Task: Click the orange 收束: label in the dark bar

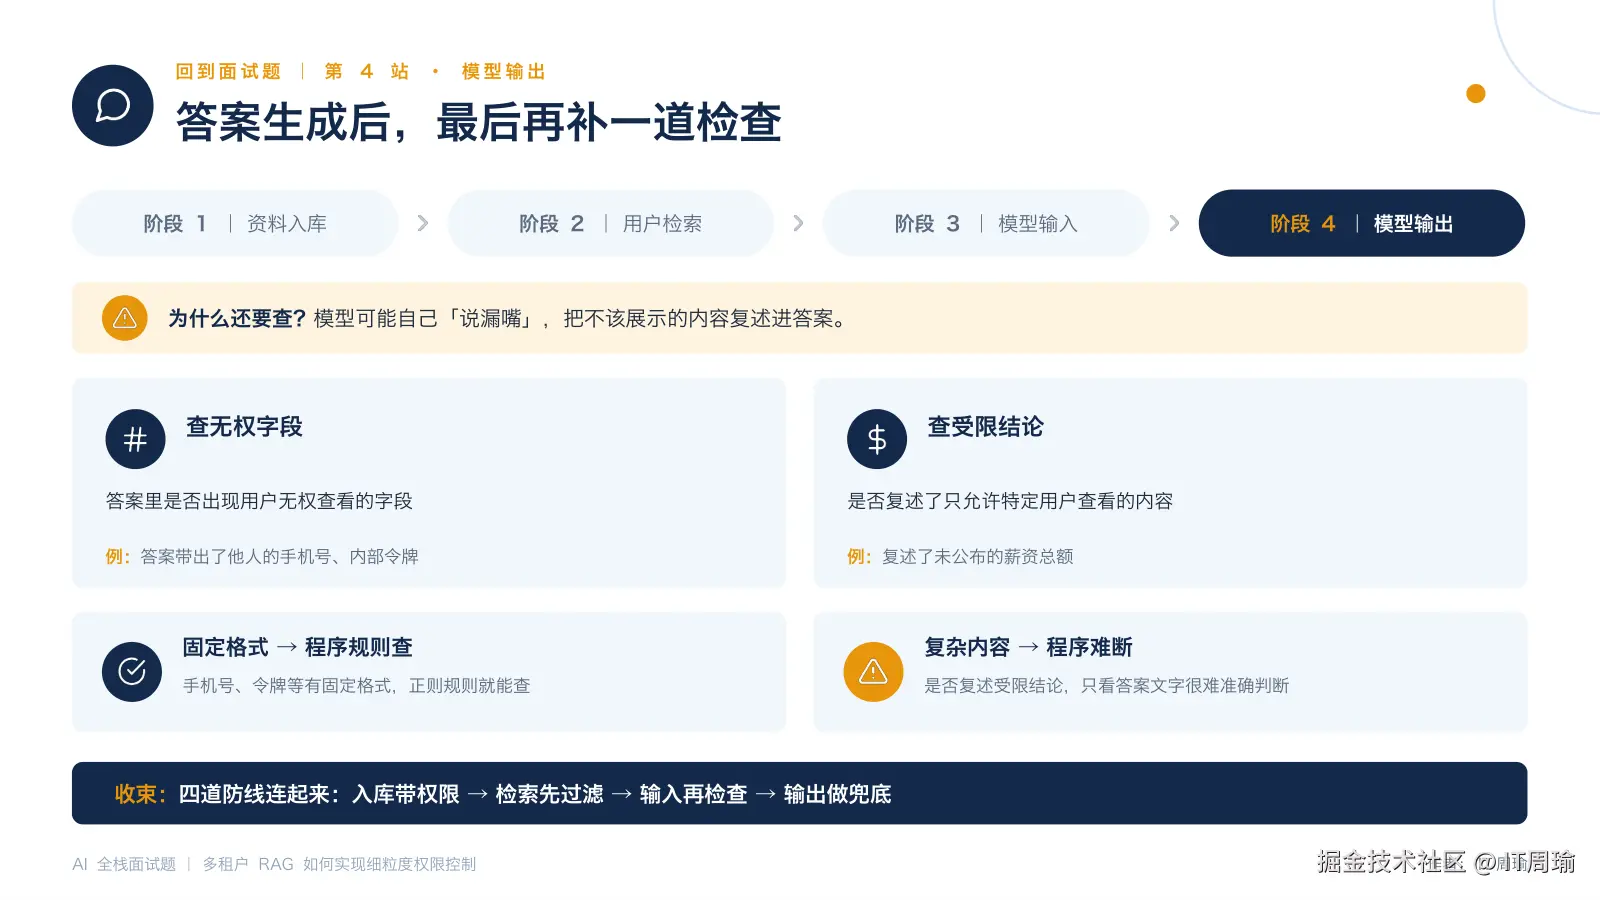Action: (x=140, y=794)
